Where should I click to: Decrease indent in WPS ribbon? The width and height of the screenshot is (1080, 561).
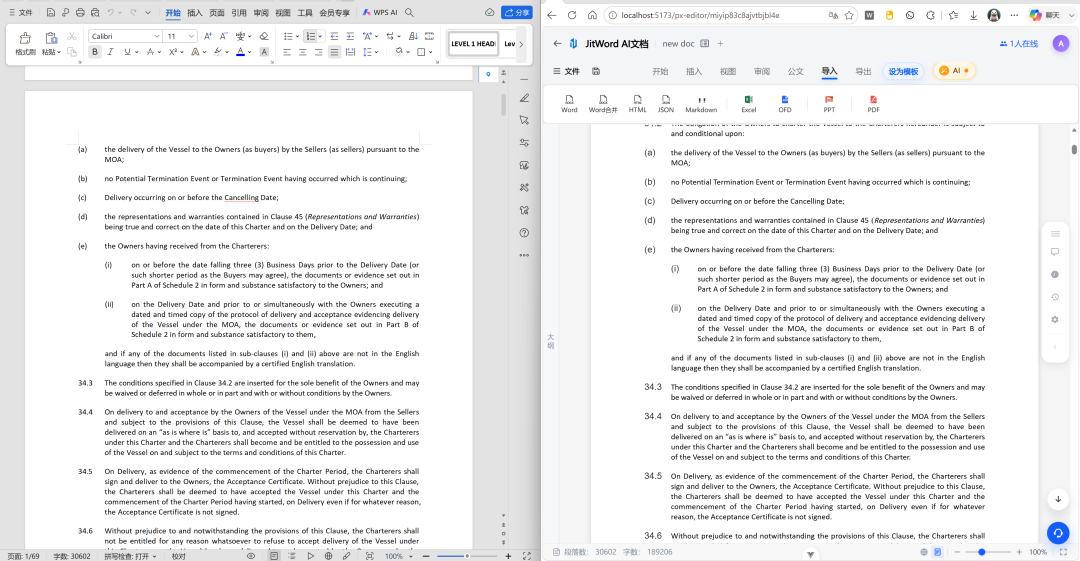(334, 36)
